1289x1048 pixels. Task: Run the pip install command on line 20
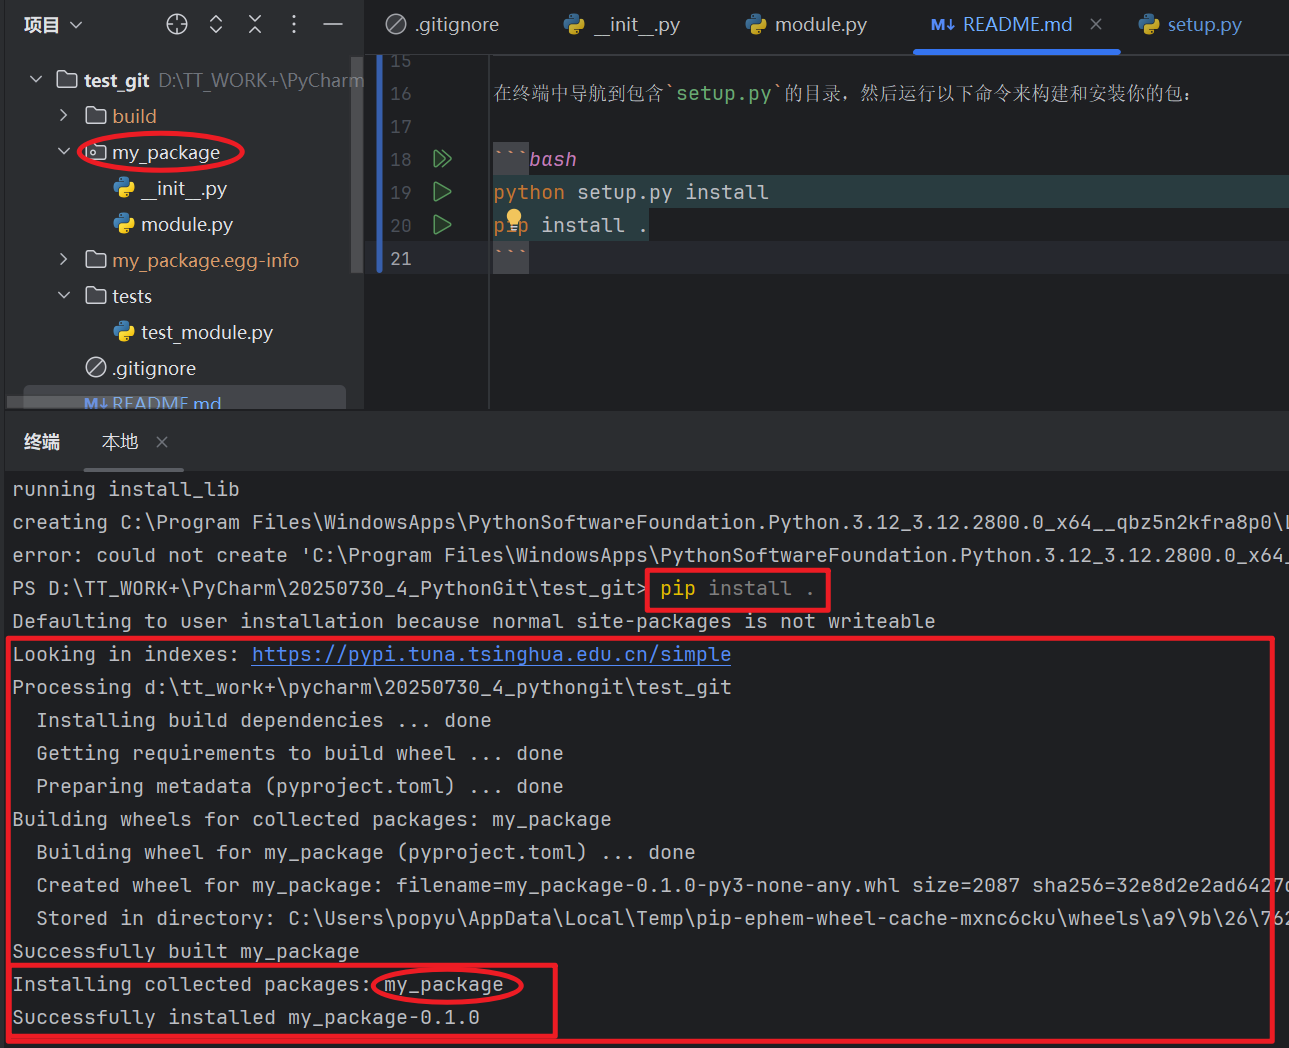click(x=442, y=224)
